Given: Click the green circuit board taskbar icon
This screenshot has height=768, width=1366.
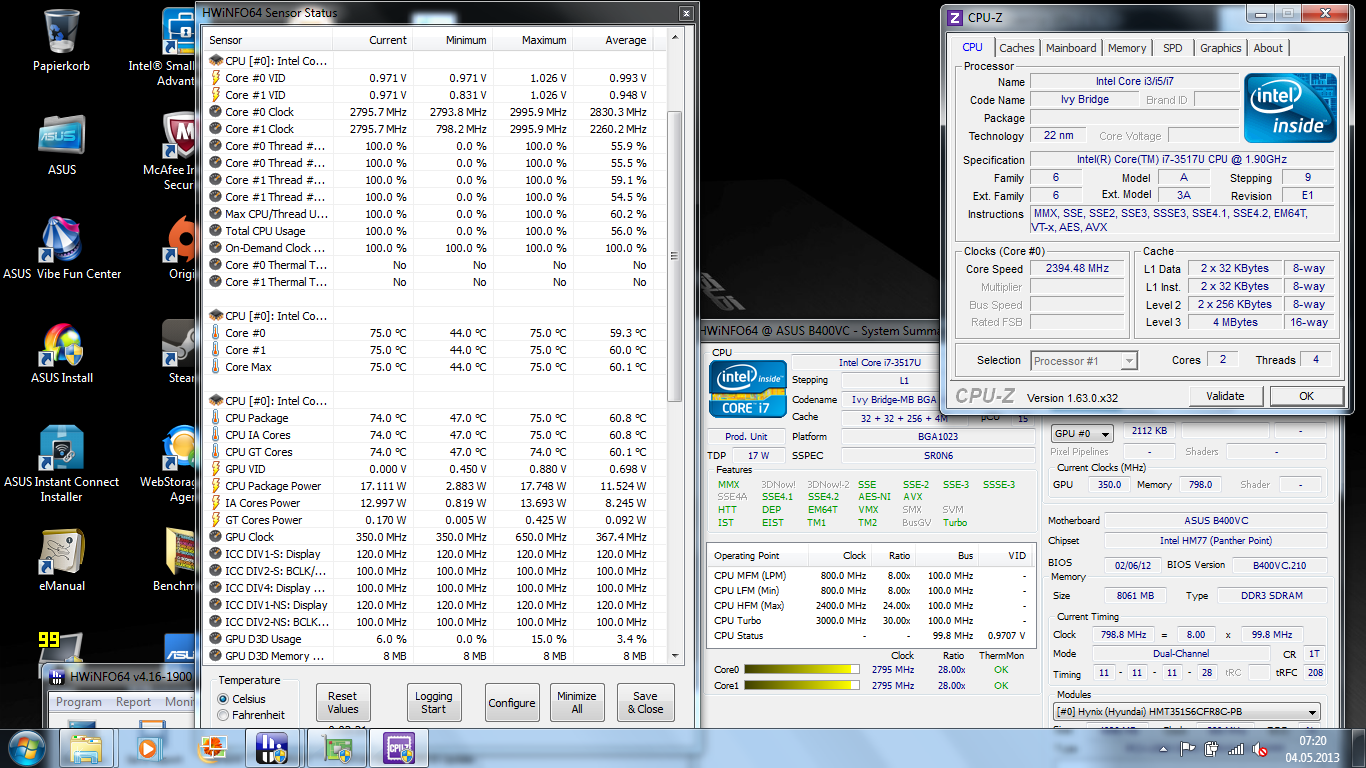Looking at the screenshot, I should tap(336, 748).
